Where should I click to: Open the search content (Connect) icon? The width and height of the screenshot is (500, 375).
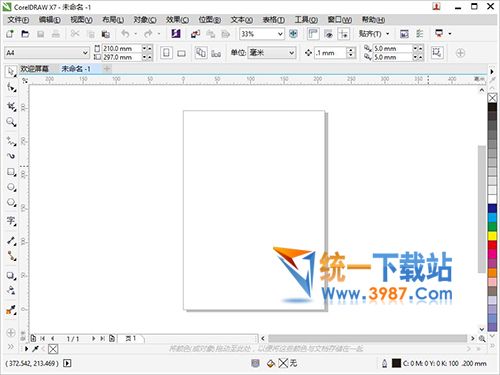tap(176, 34)
